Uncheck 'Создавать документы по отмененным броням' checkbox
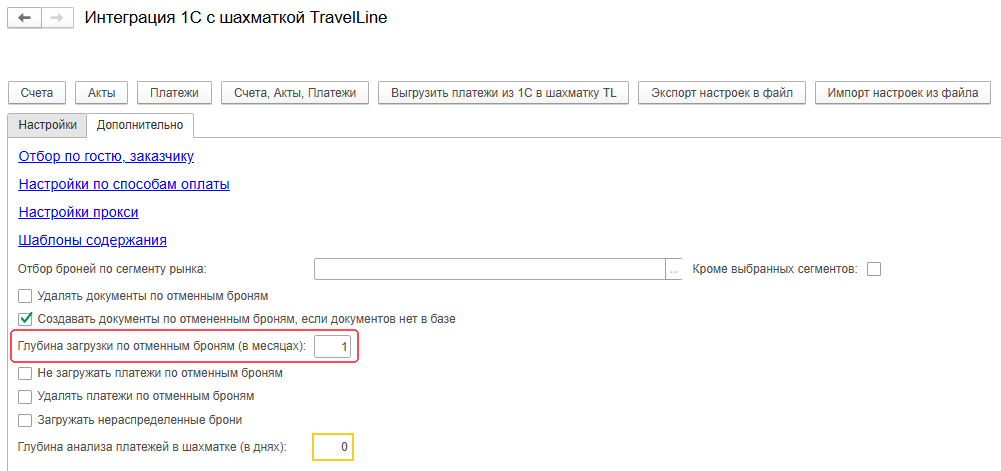Image resolution: width=1001 pixels, height=471 pixels. click(26, 319)
